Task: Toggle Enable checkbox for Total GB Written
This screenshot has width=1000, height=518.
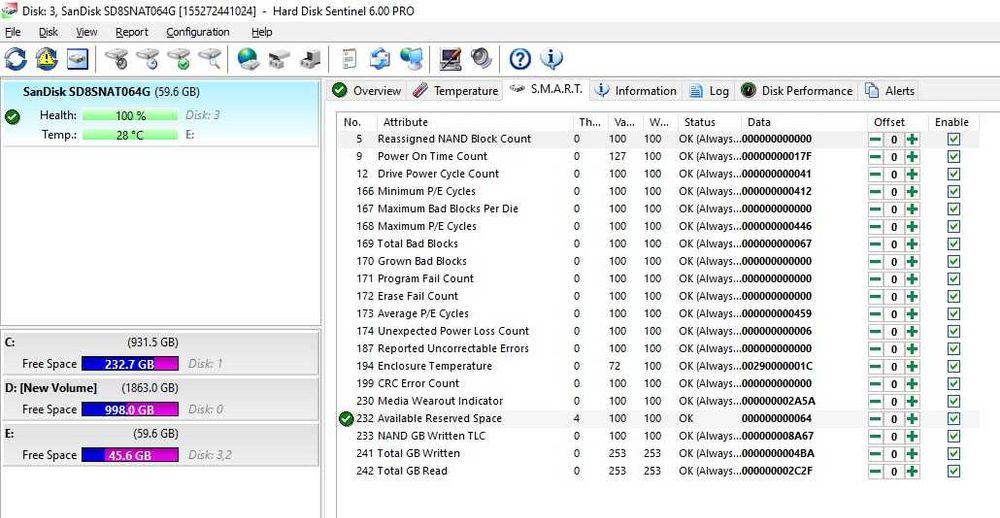Action: [x=953, y=454]
